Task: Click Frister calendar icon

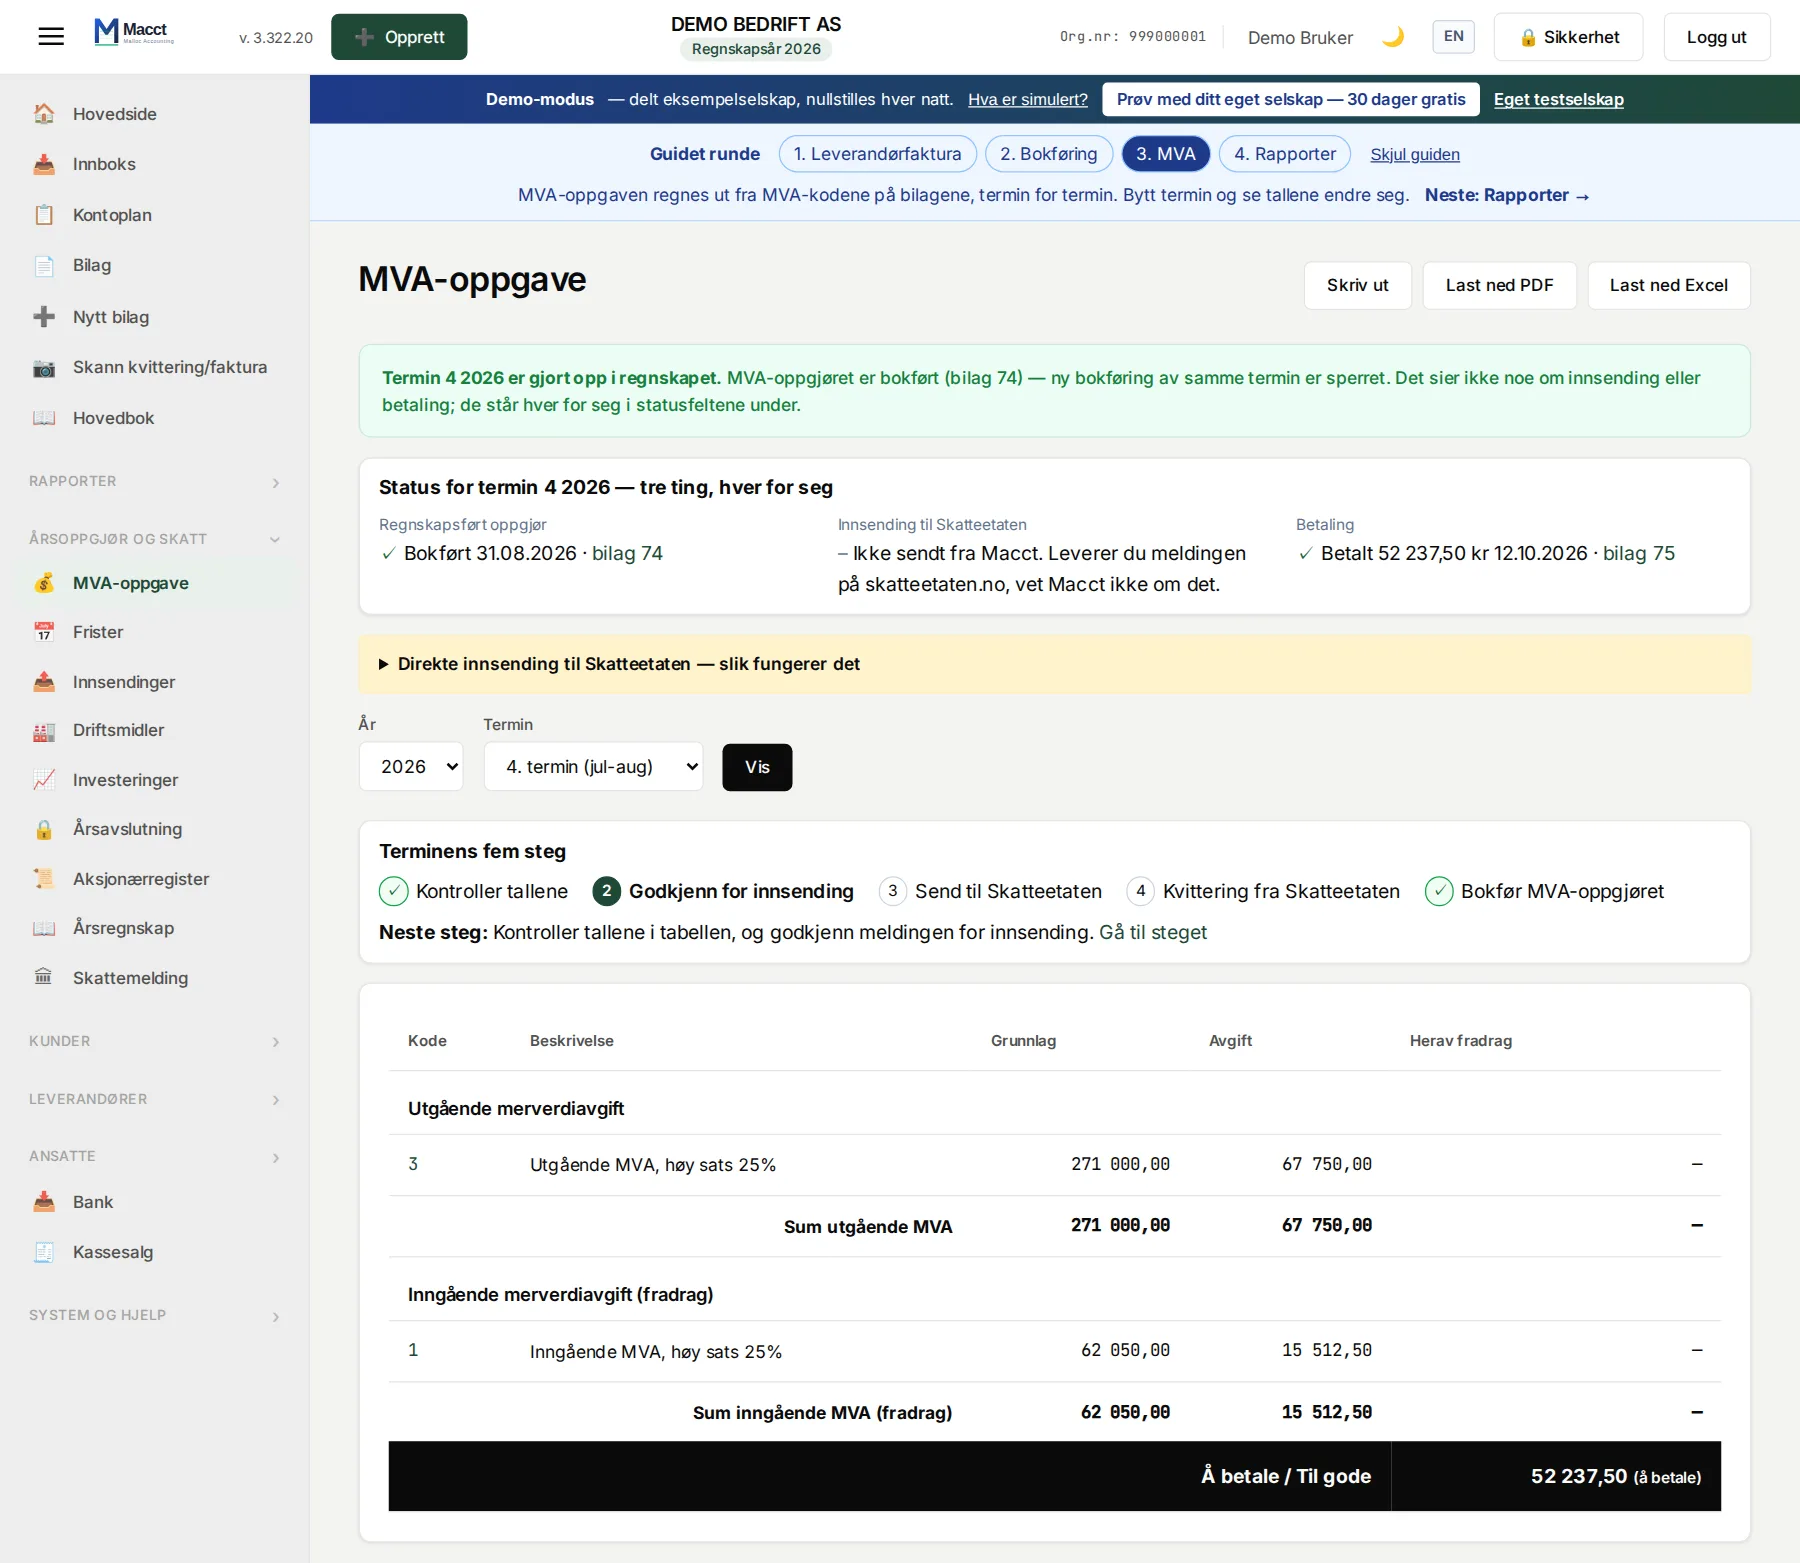Action: (x=44, y=632)
